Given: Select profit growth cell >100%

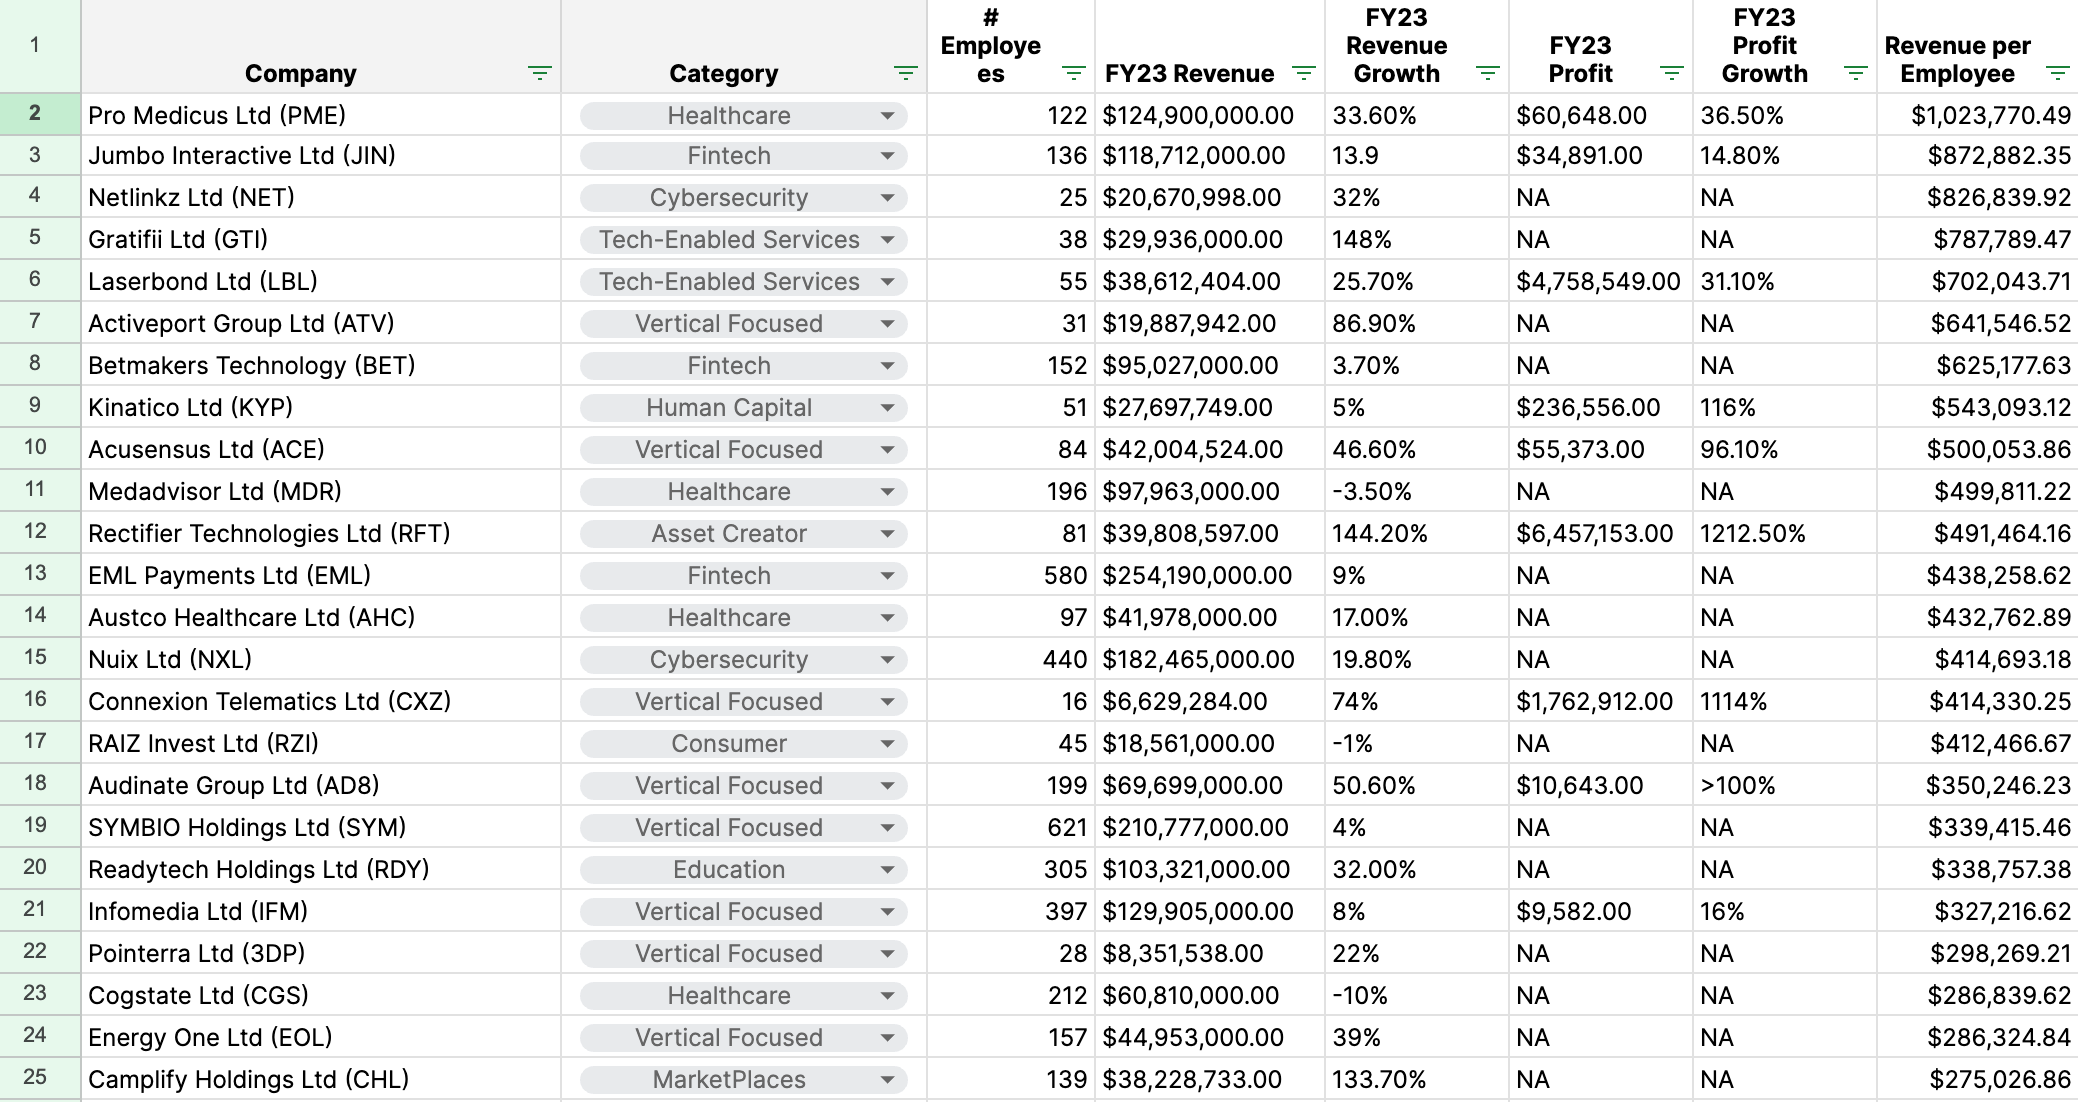Looking at the screenshot, I should point(1785,786).
